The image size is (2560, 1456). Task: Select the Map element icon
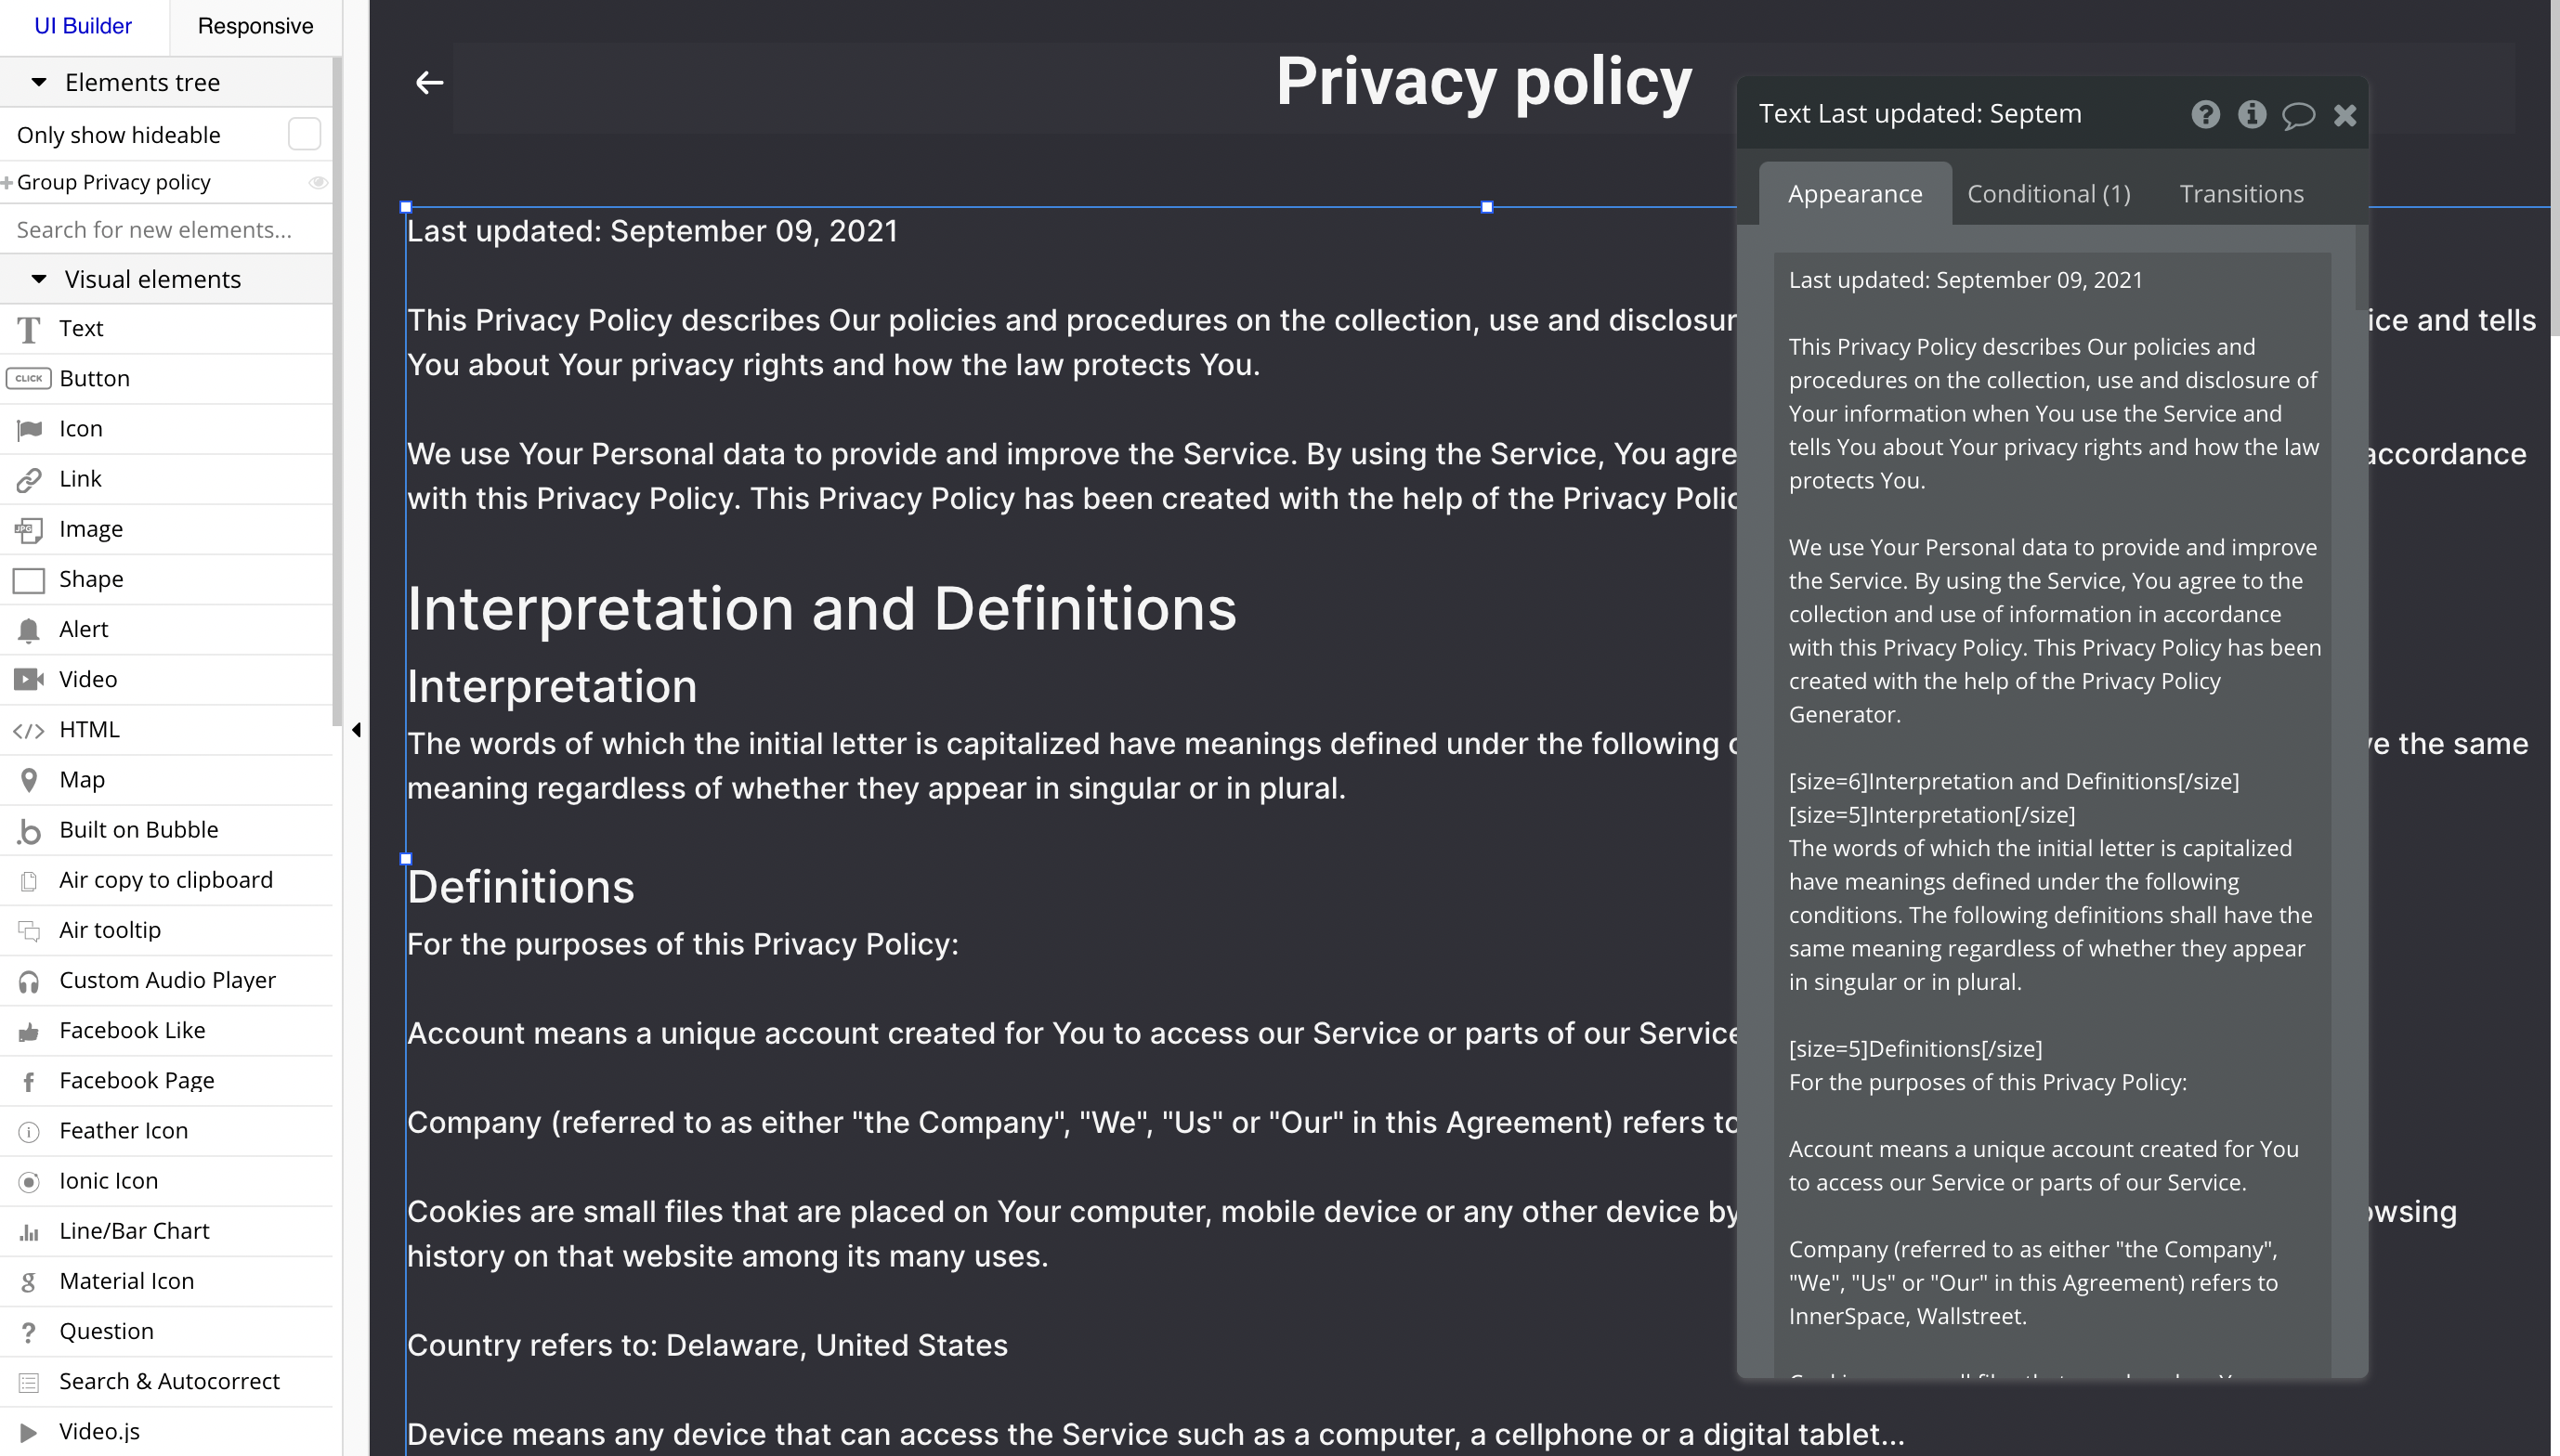(x=29, y=780)
